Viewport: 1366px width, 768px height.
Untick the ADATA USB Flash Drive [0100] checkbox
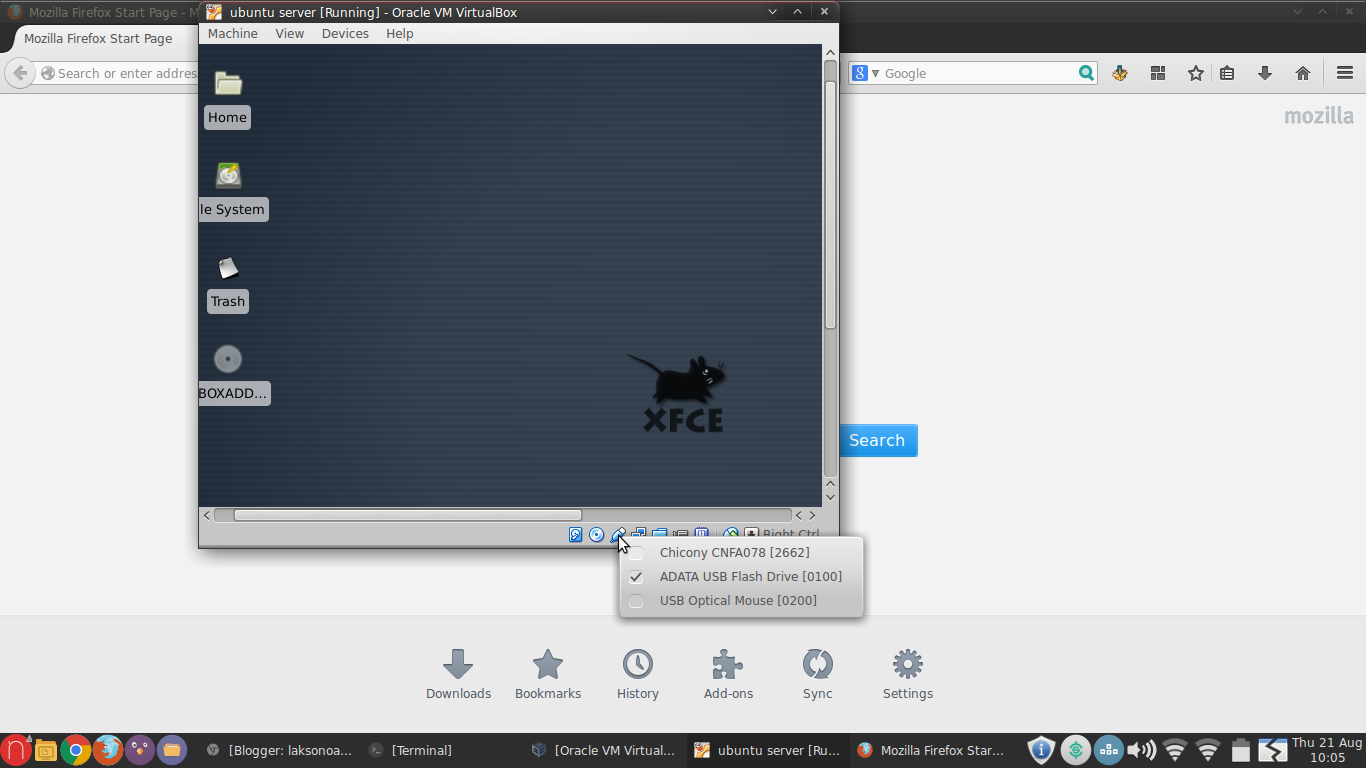[636, 577]
